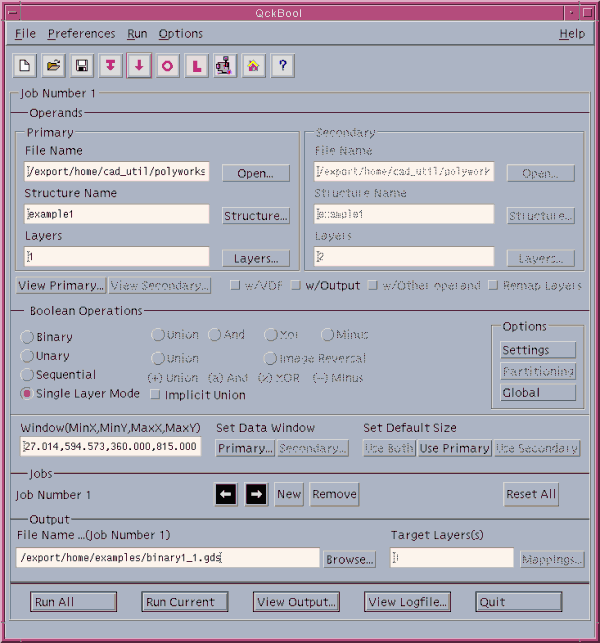The height and width of the screenshot is (643, 600).
Task: Open the Preferences menu
Action: pyautogui.click(x=81, y=34)
